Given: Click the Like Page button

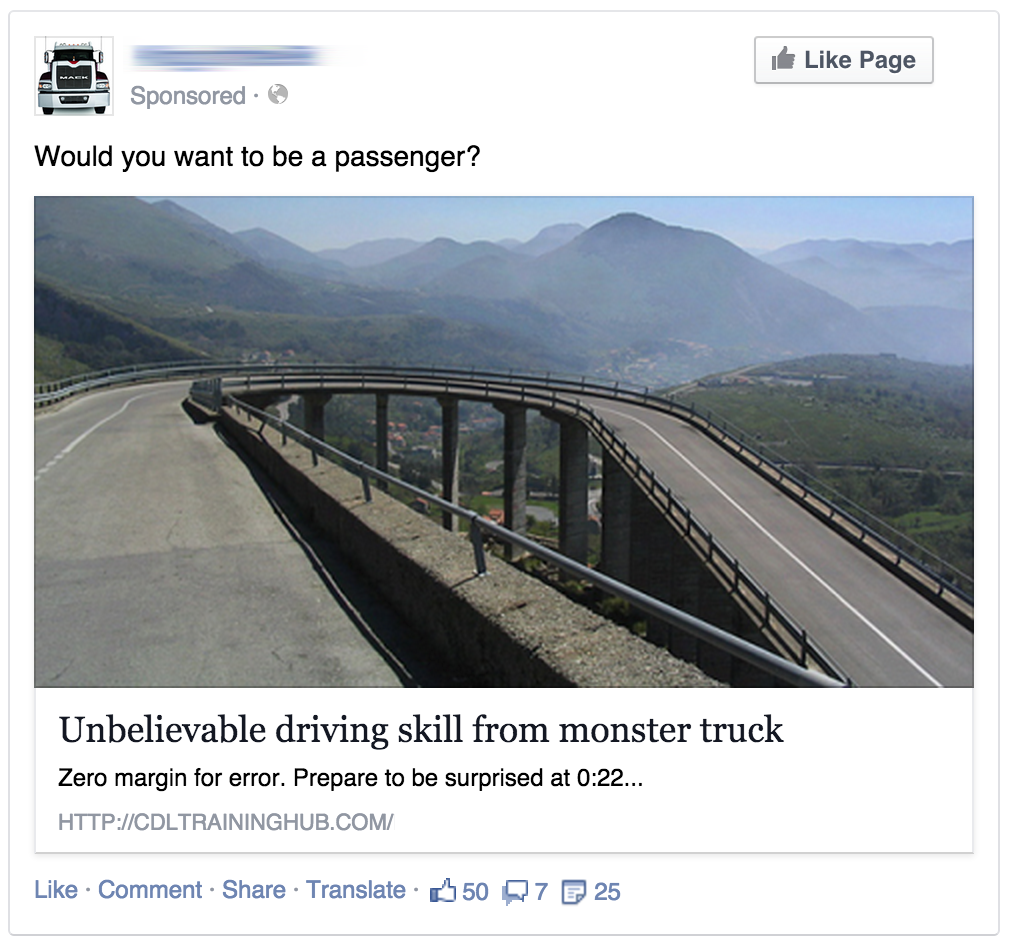Looking at the screenshot, I should 843,60.
